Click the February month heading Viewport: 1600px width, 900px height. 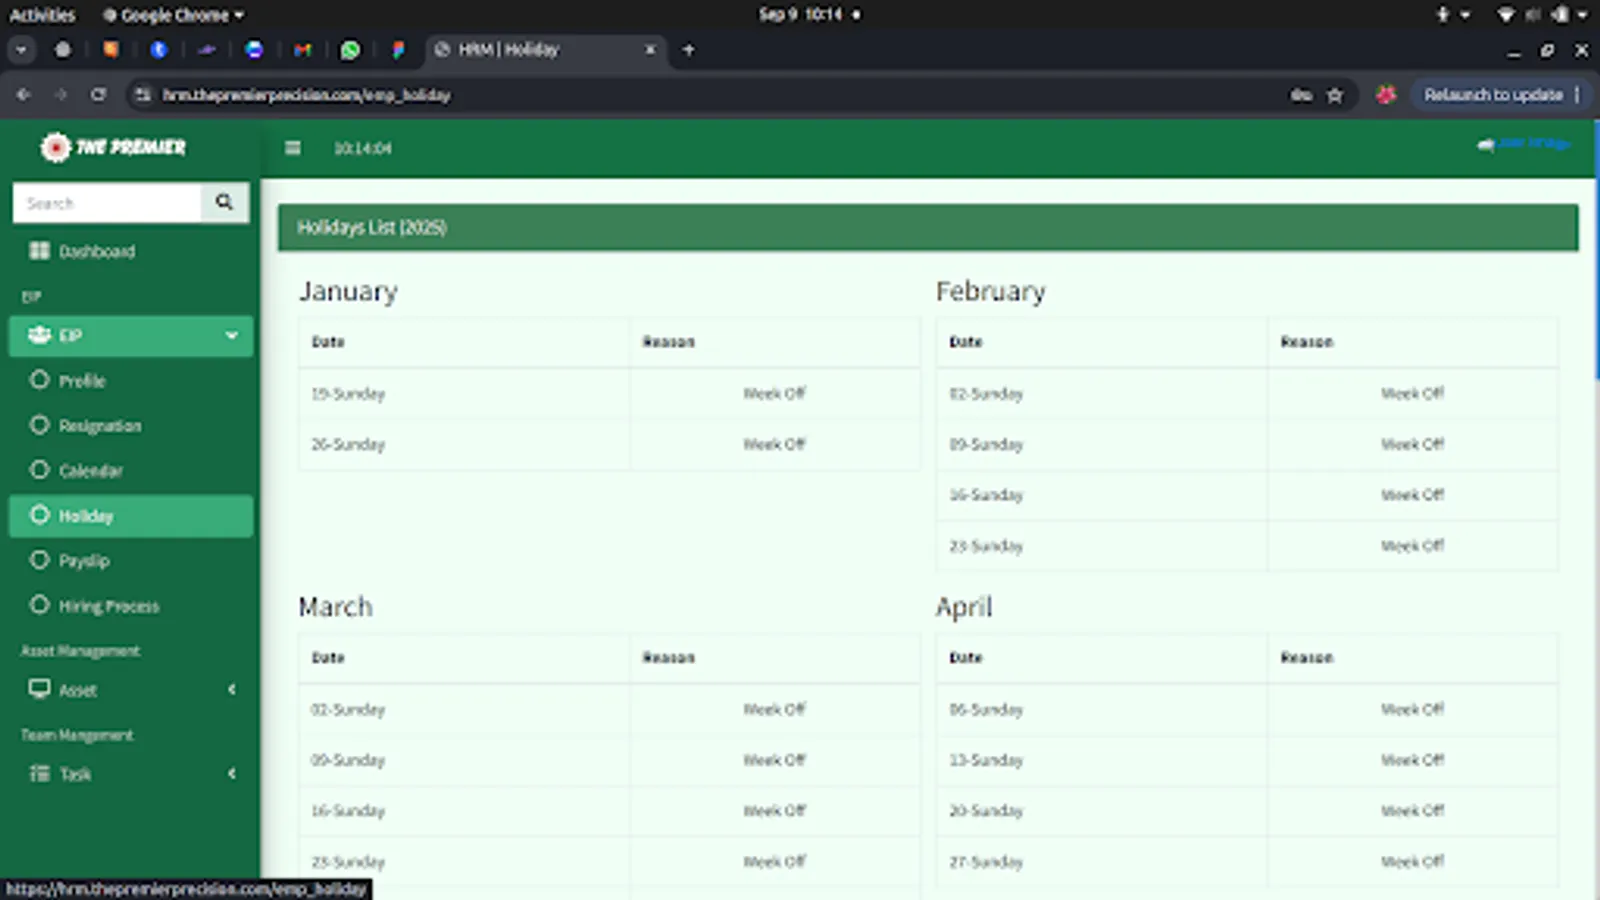tap(990, 291)
